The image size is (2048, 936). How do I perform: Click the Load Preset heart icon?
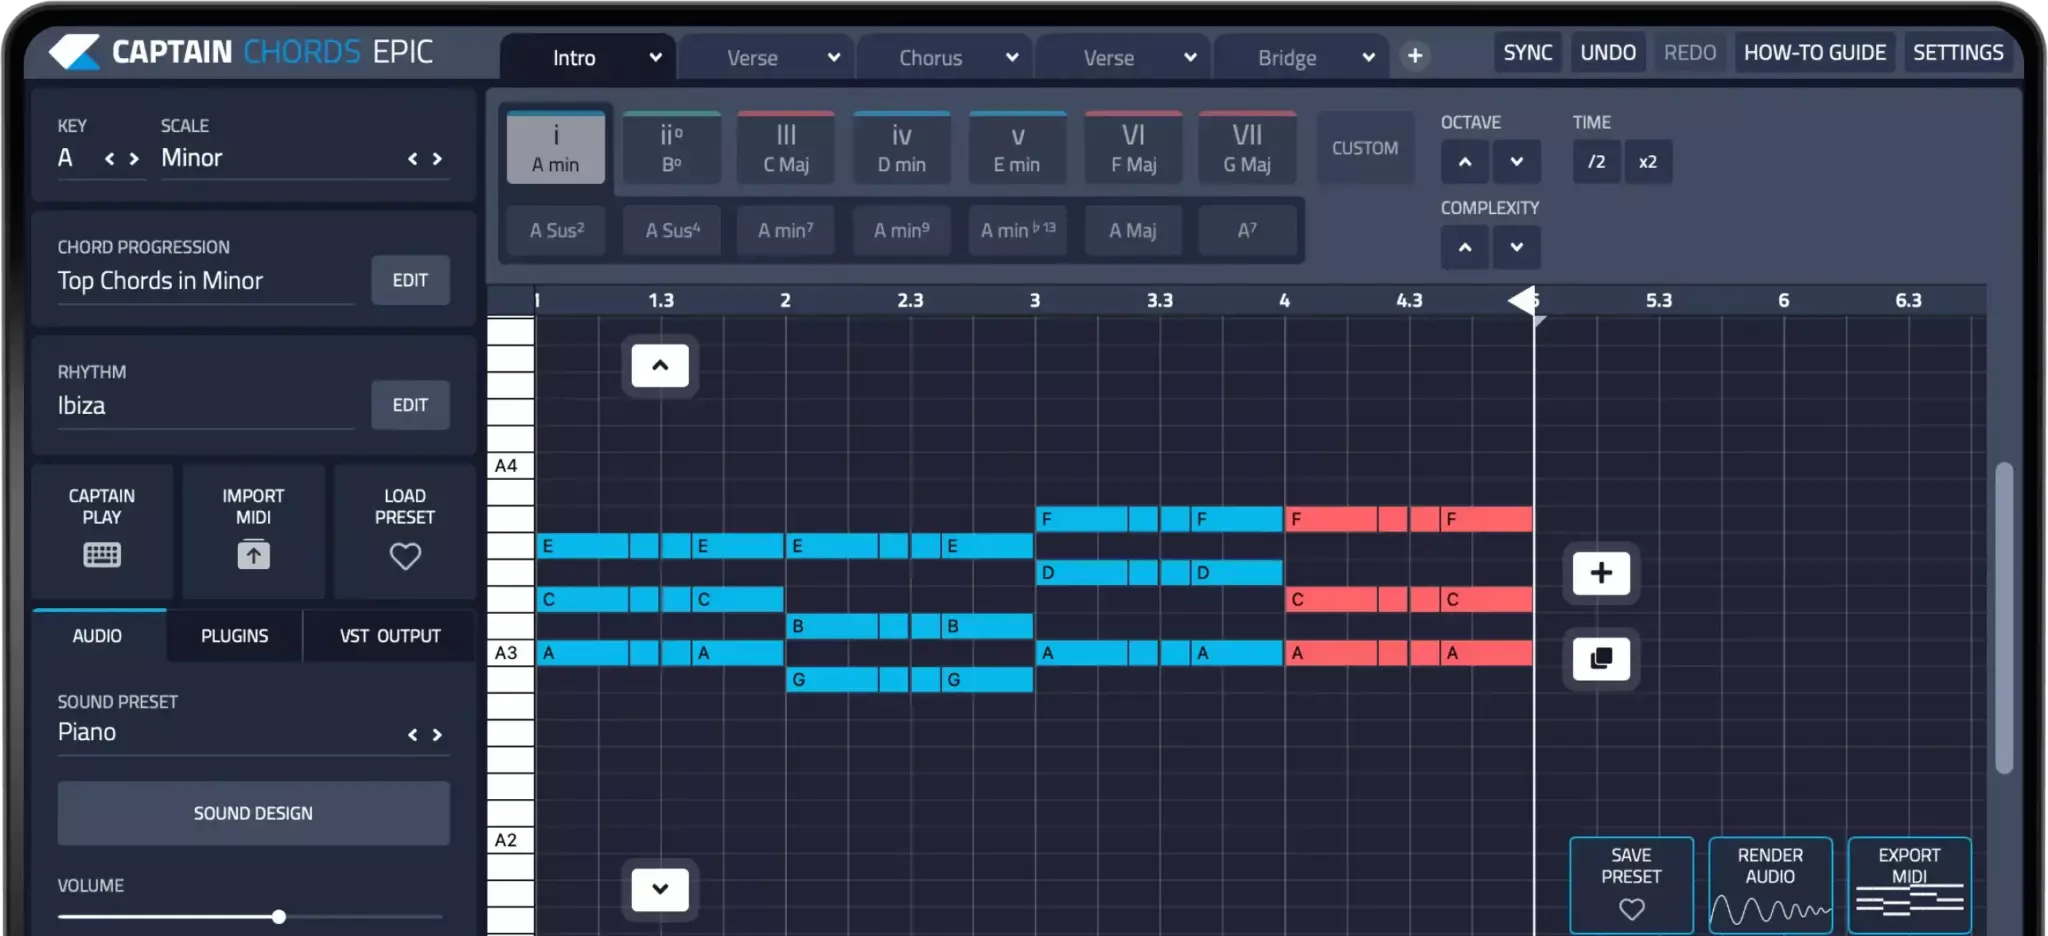click(x=404, y=556)
